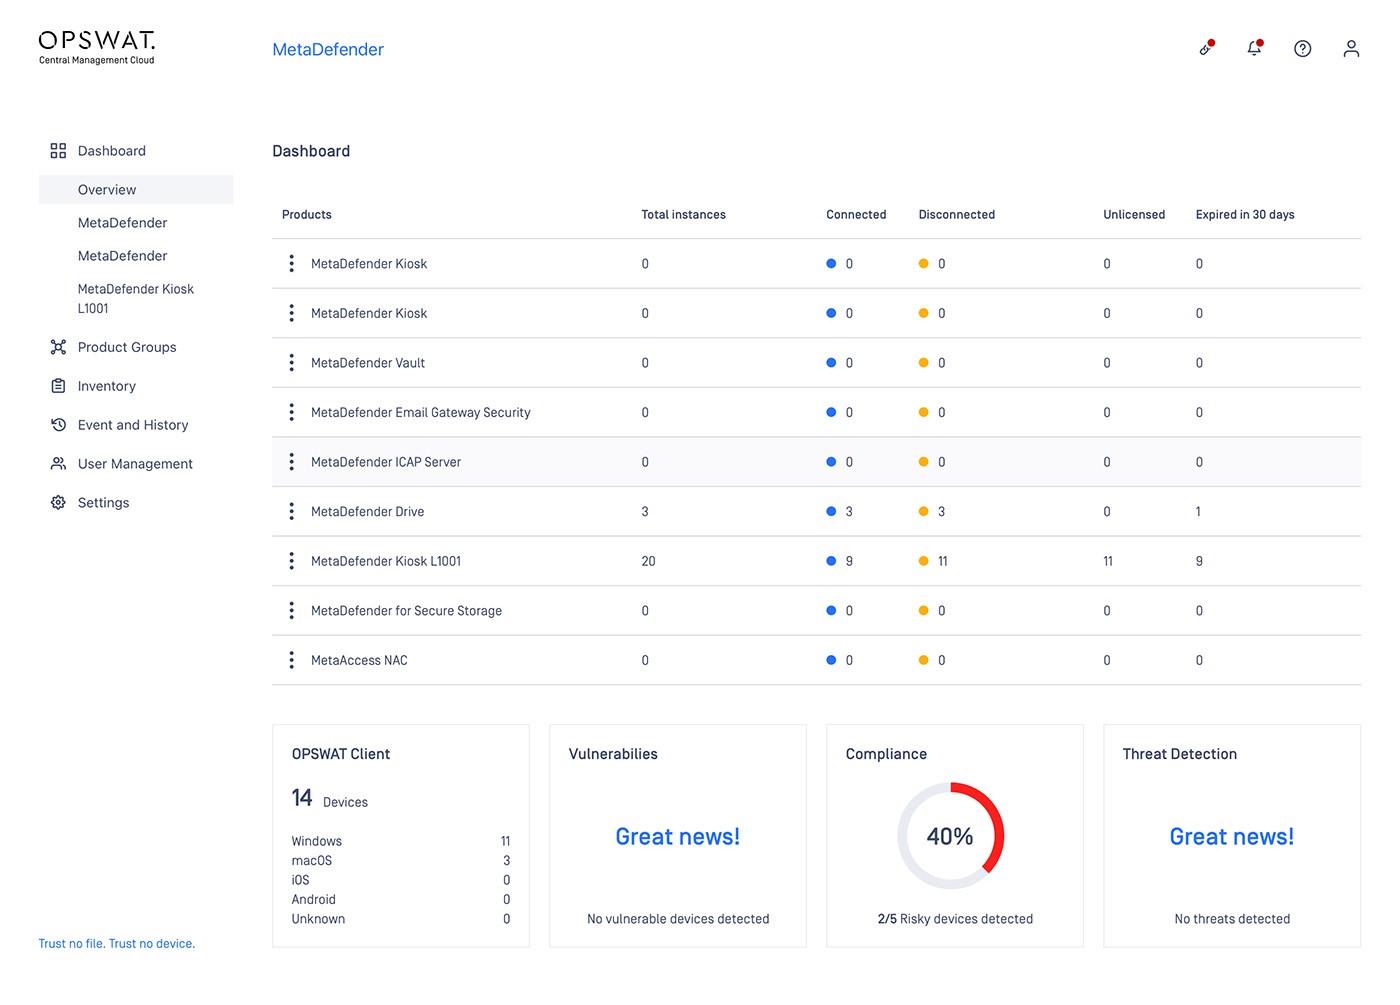Click the Inventory clipboard icon
The height and width of the screenshot is (1005, 1400).
(x=58, y=386)
